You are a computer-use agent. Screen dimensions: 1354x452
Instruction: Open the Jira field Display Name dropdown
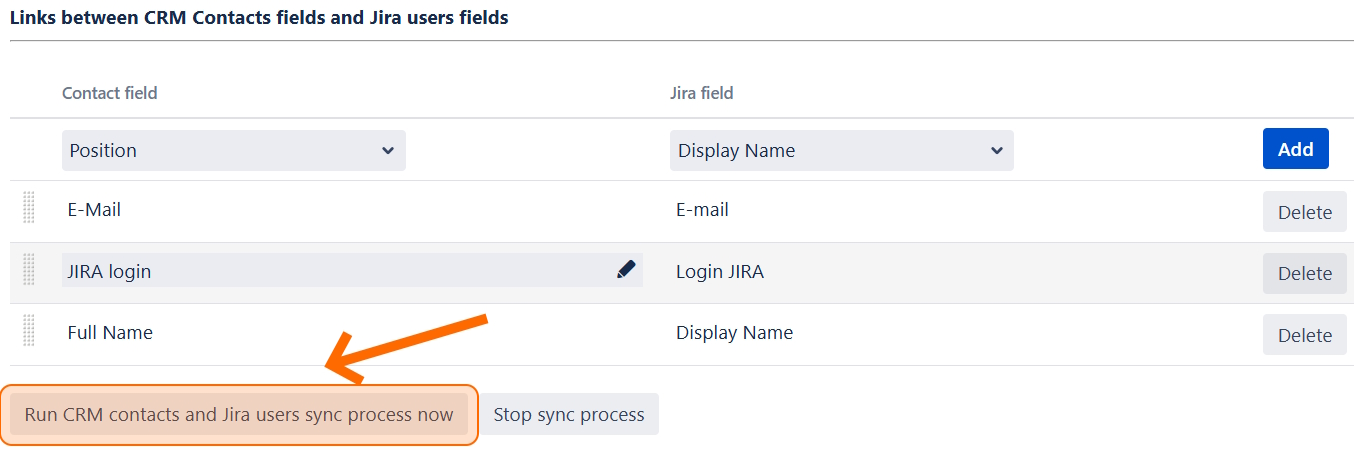(x=841, y=150)
